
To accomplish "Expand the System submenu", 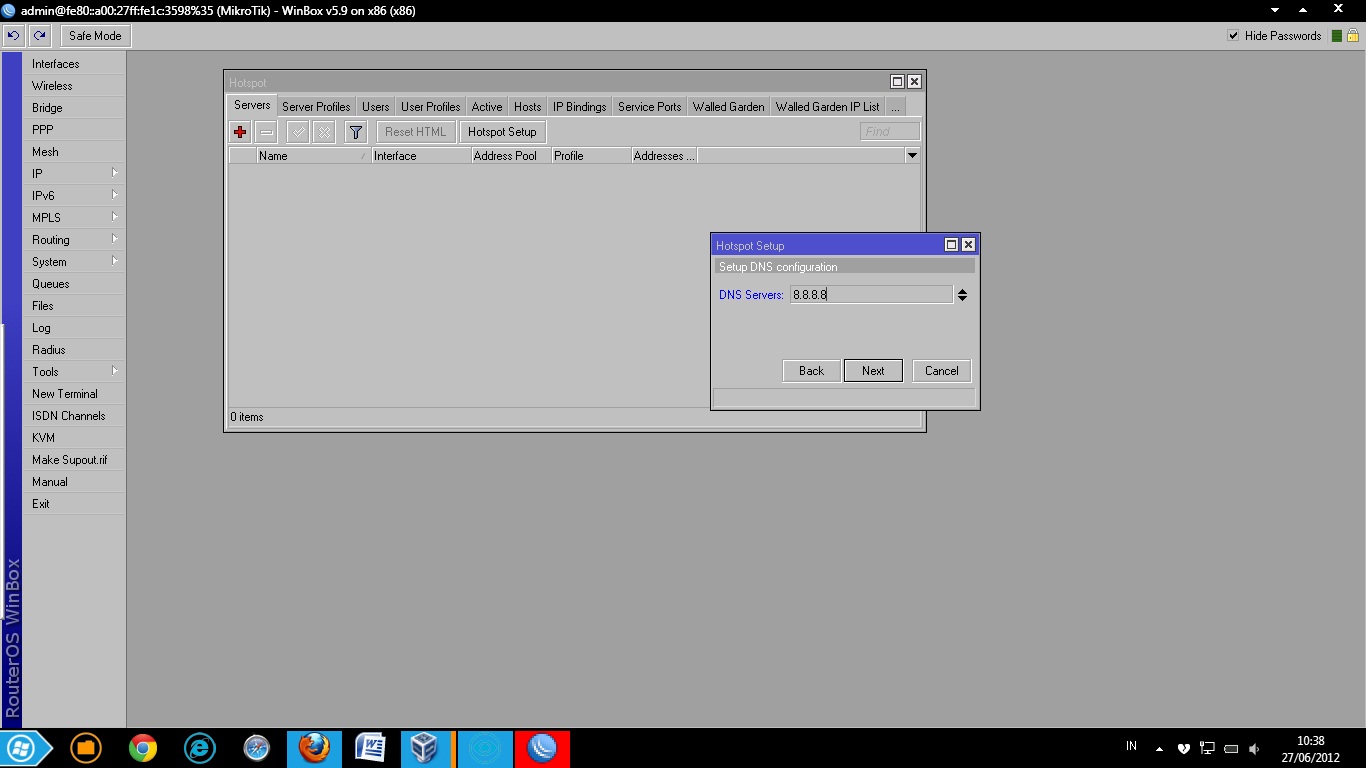I will pyautogui.click(x=75, y=262).
